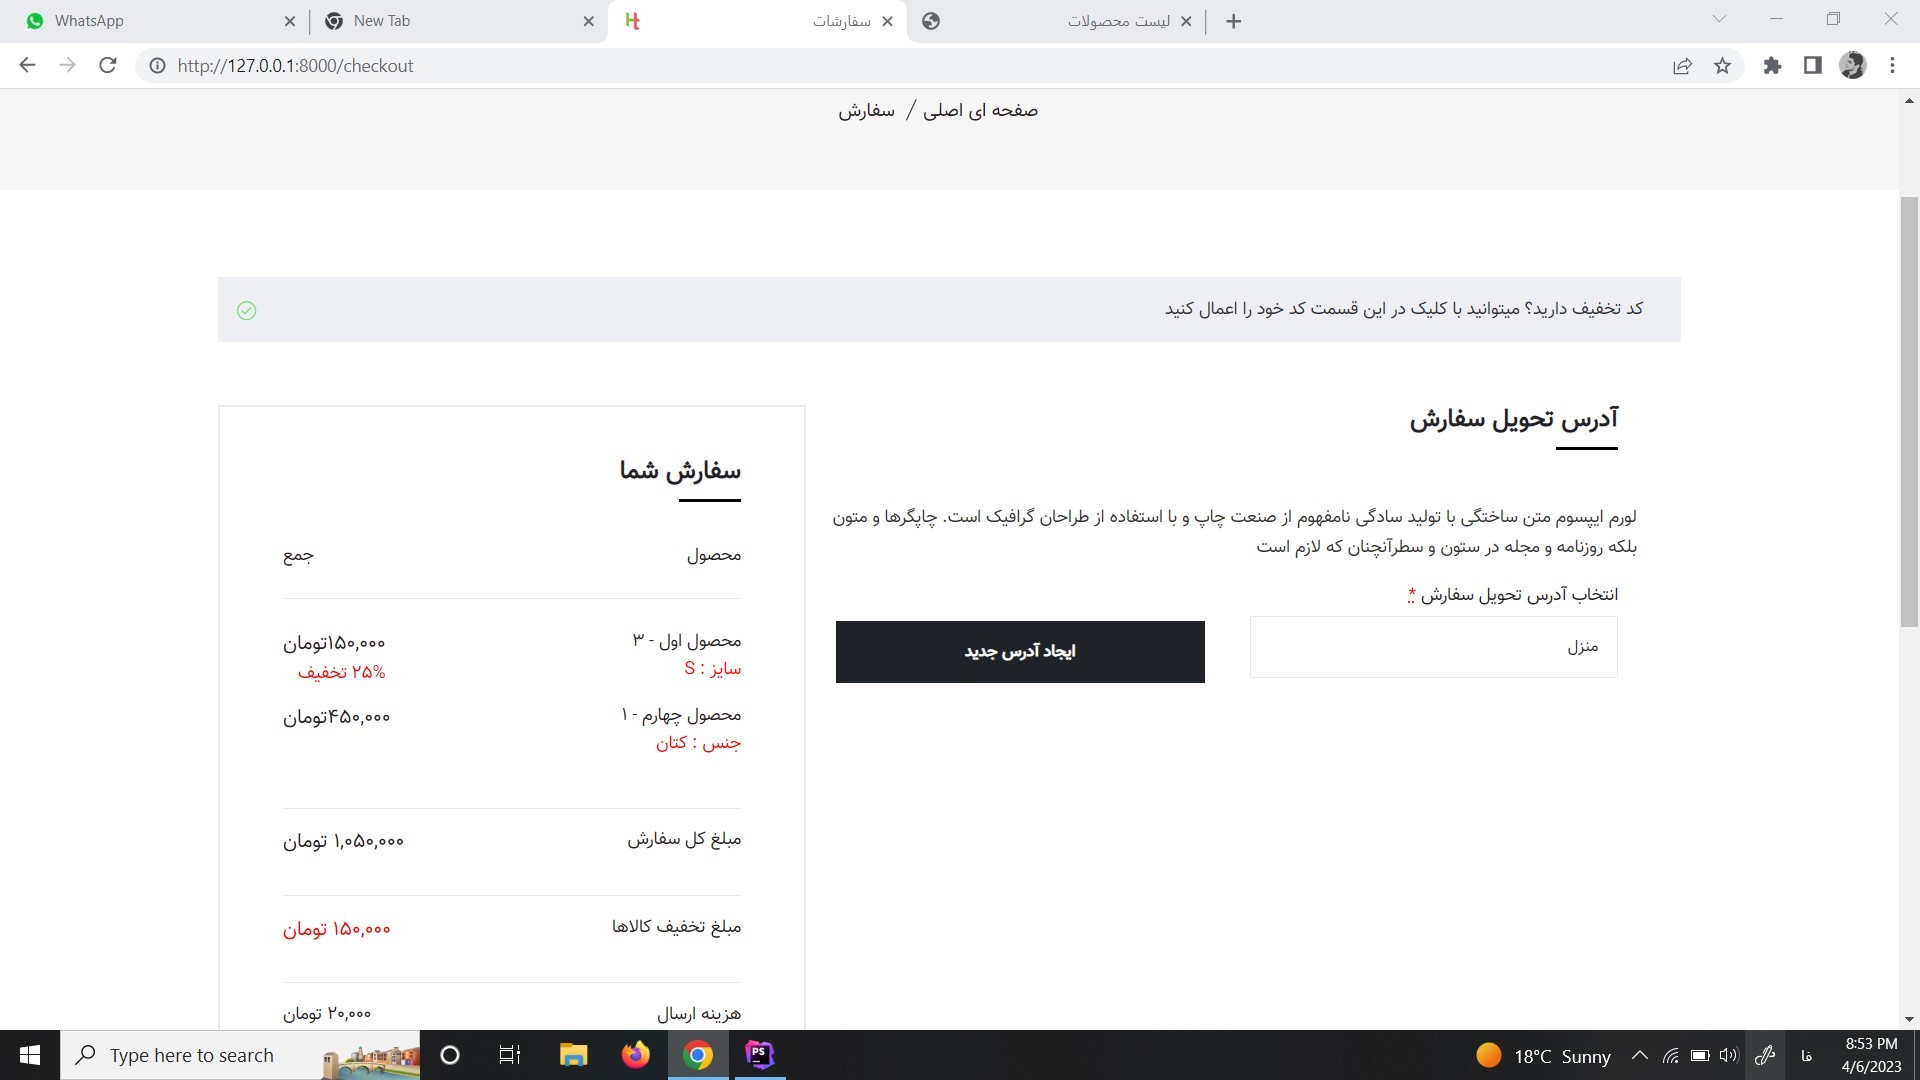The image size is (1920, 1080).
Task: Open the share this page icon
Action: pos(1683,65)
